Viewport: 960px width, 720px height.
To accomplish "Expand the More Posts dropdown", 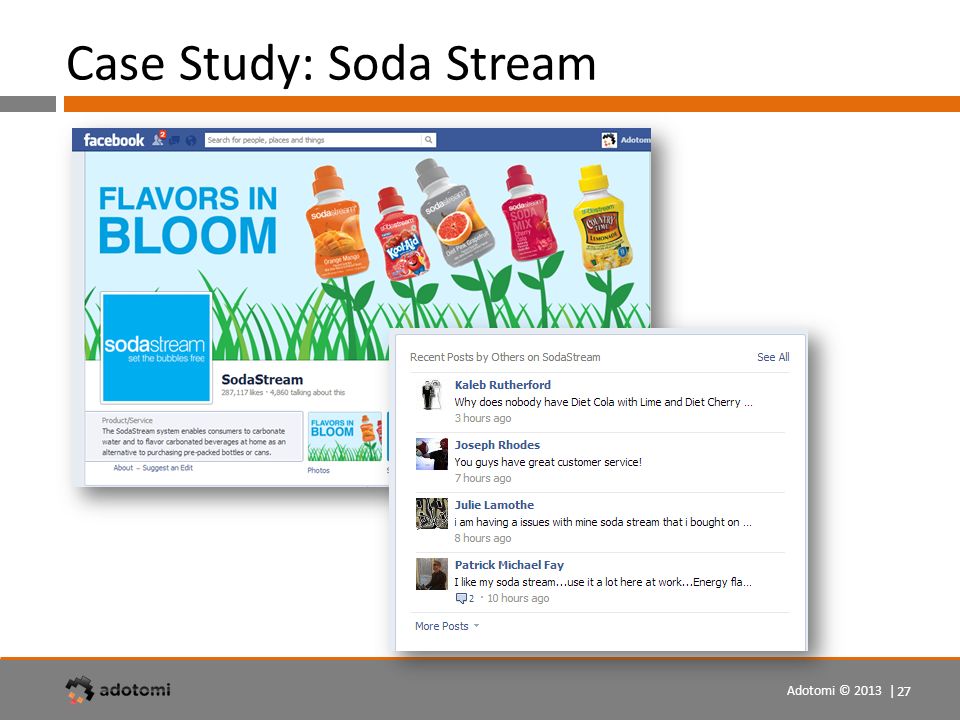I will point(447,626).
